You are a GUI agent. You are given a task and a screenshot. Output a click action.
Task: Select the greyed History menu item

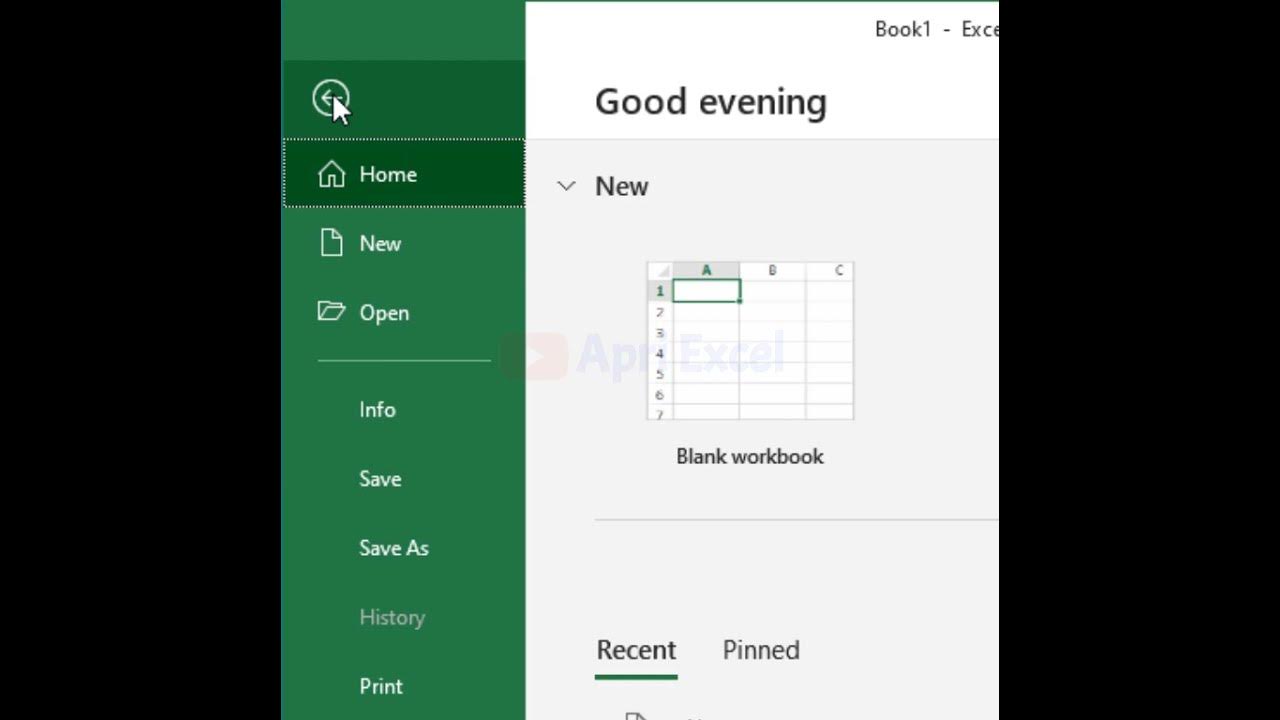coord(392,617)
